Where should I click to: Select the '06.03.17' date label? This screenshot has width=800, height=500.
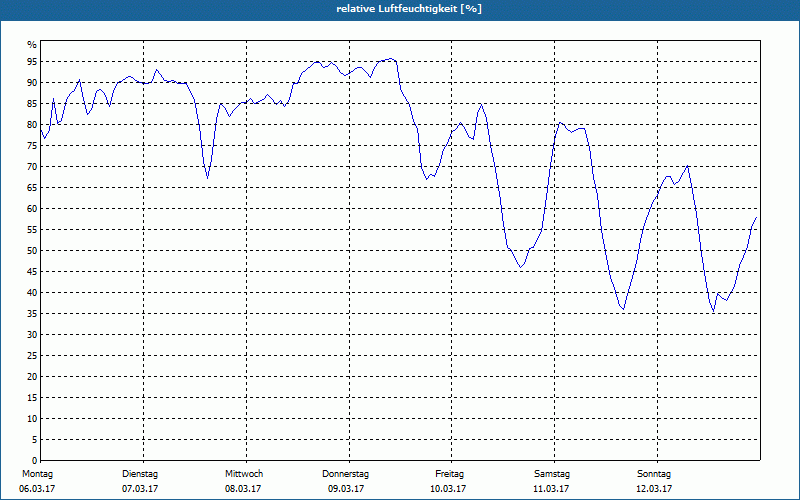(37, 489)
